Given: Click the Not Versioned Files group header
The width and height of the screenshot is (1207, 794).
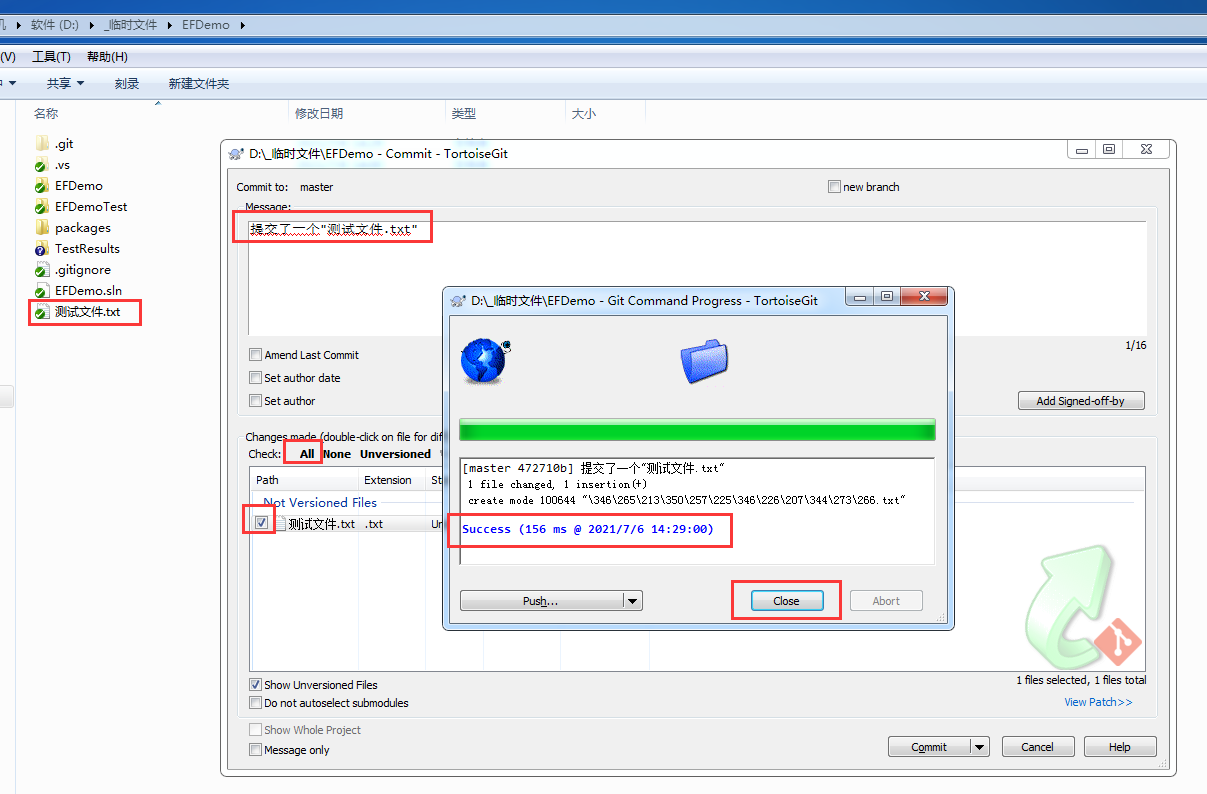Looking at the screenshot, I should 320,503.
